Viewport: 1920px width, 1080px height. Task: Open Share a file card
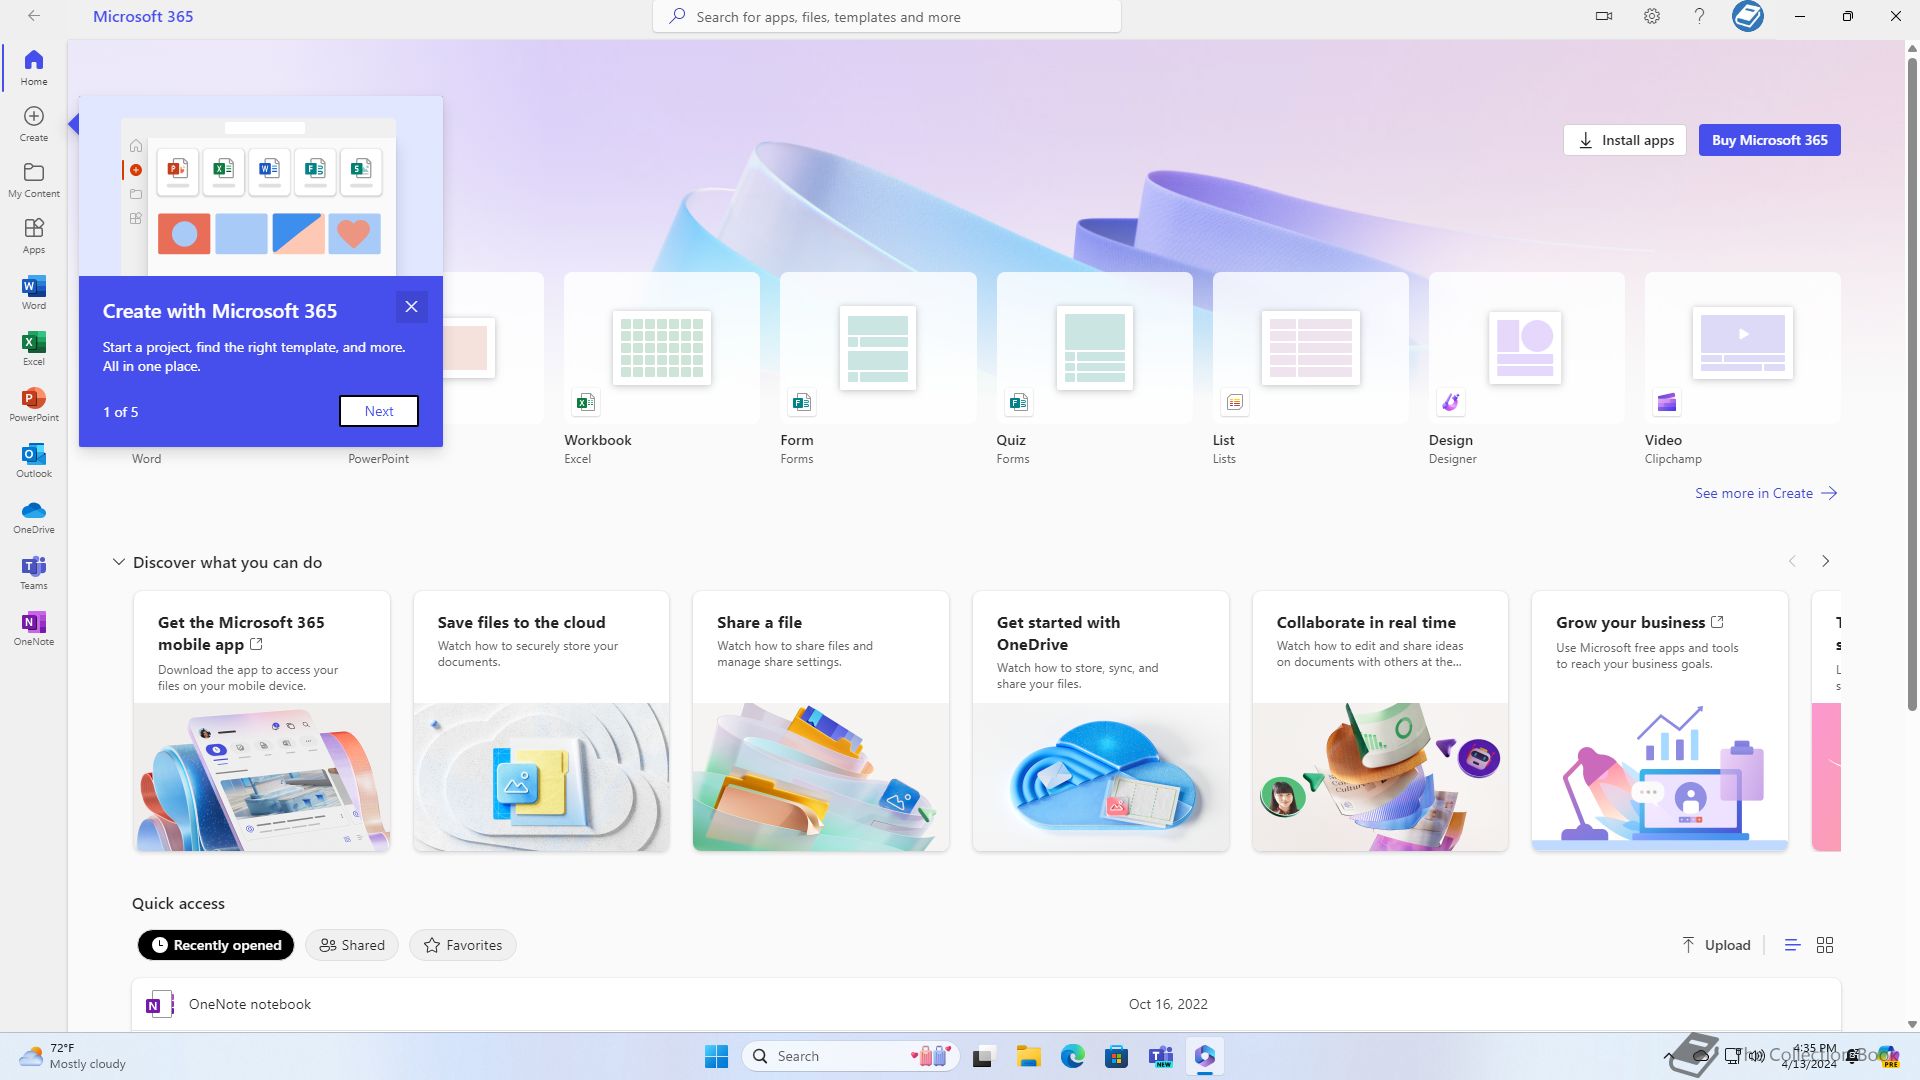[821, 721]
